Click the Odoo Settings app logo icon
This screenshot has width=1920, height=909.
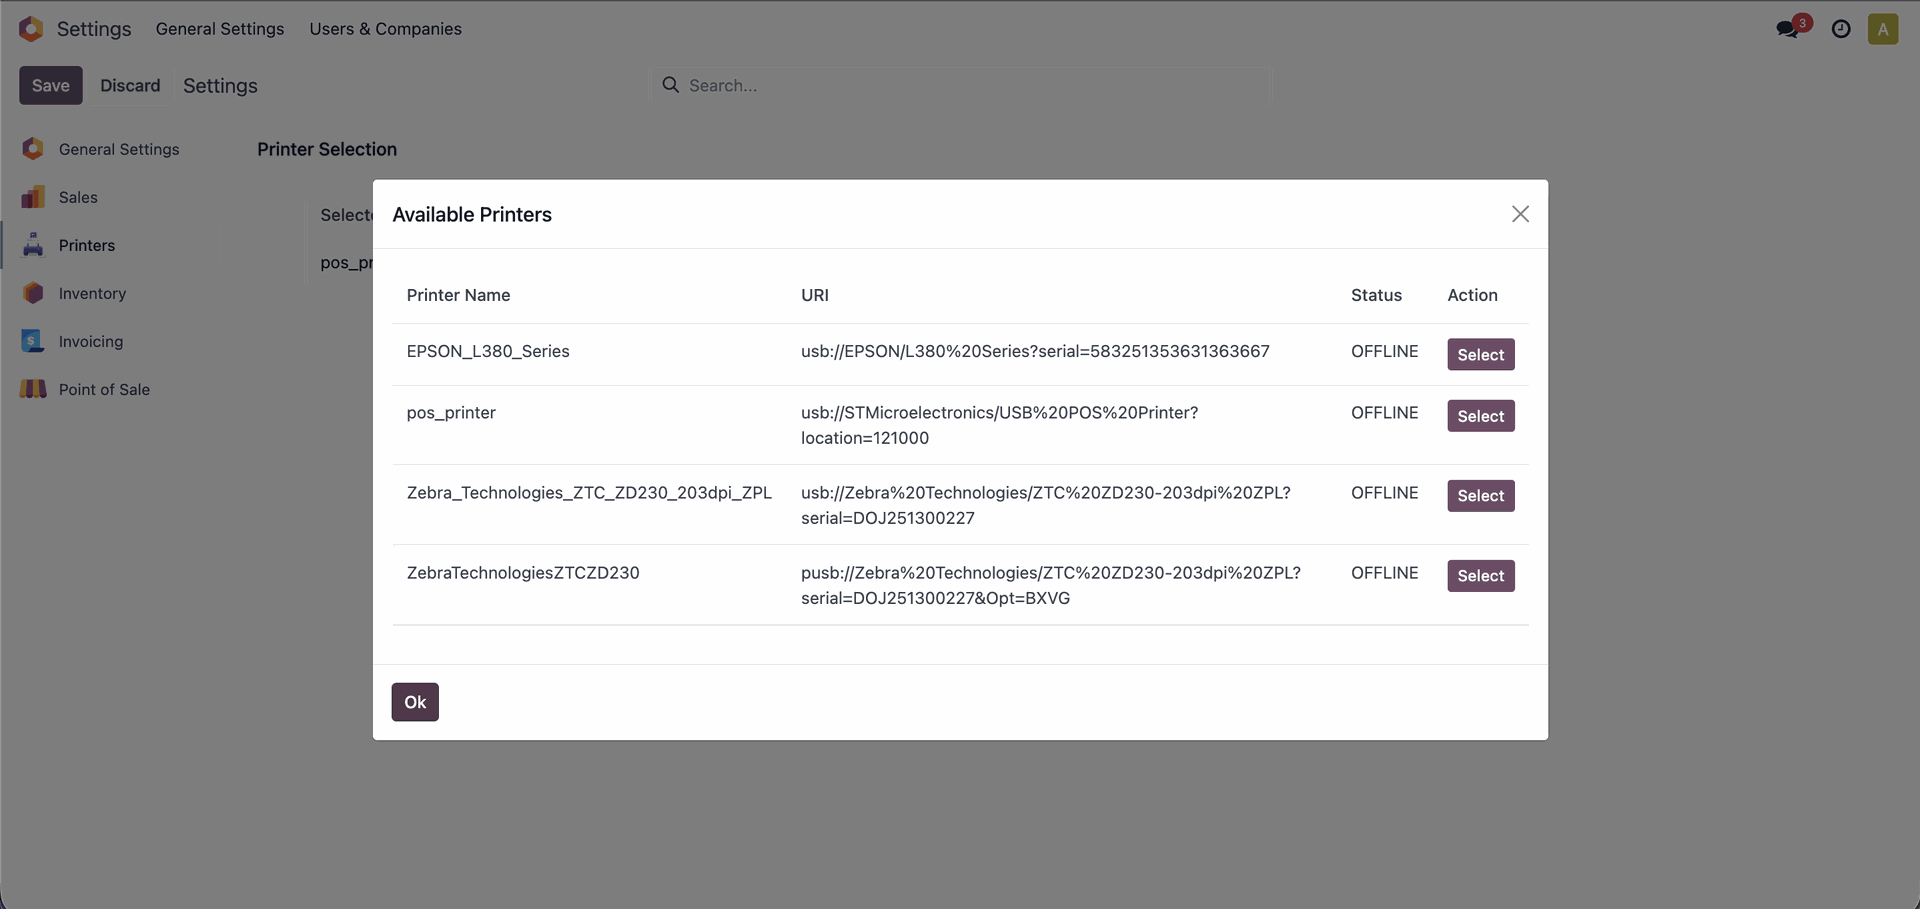click(x=31, y=29)
